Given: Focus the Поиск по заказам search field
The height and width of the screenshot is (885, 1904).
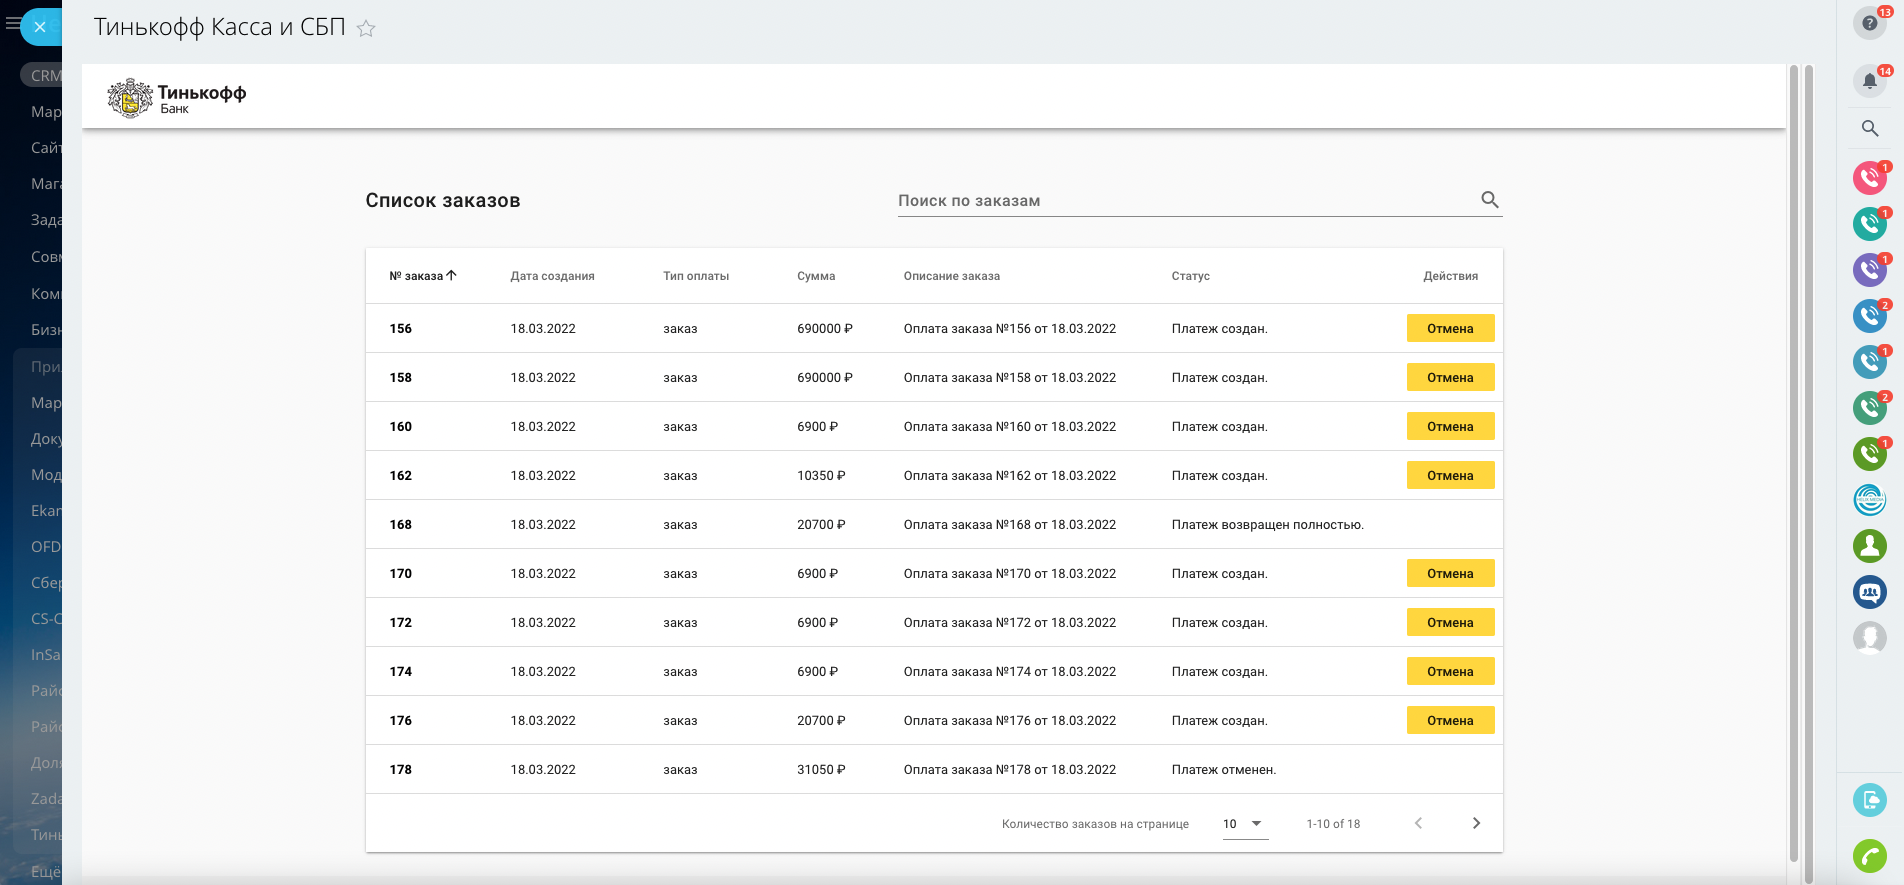Looking at the screenshot, I should coord(1185,201).
